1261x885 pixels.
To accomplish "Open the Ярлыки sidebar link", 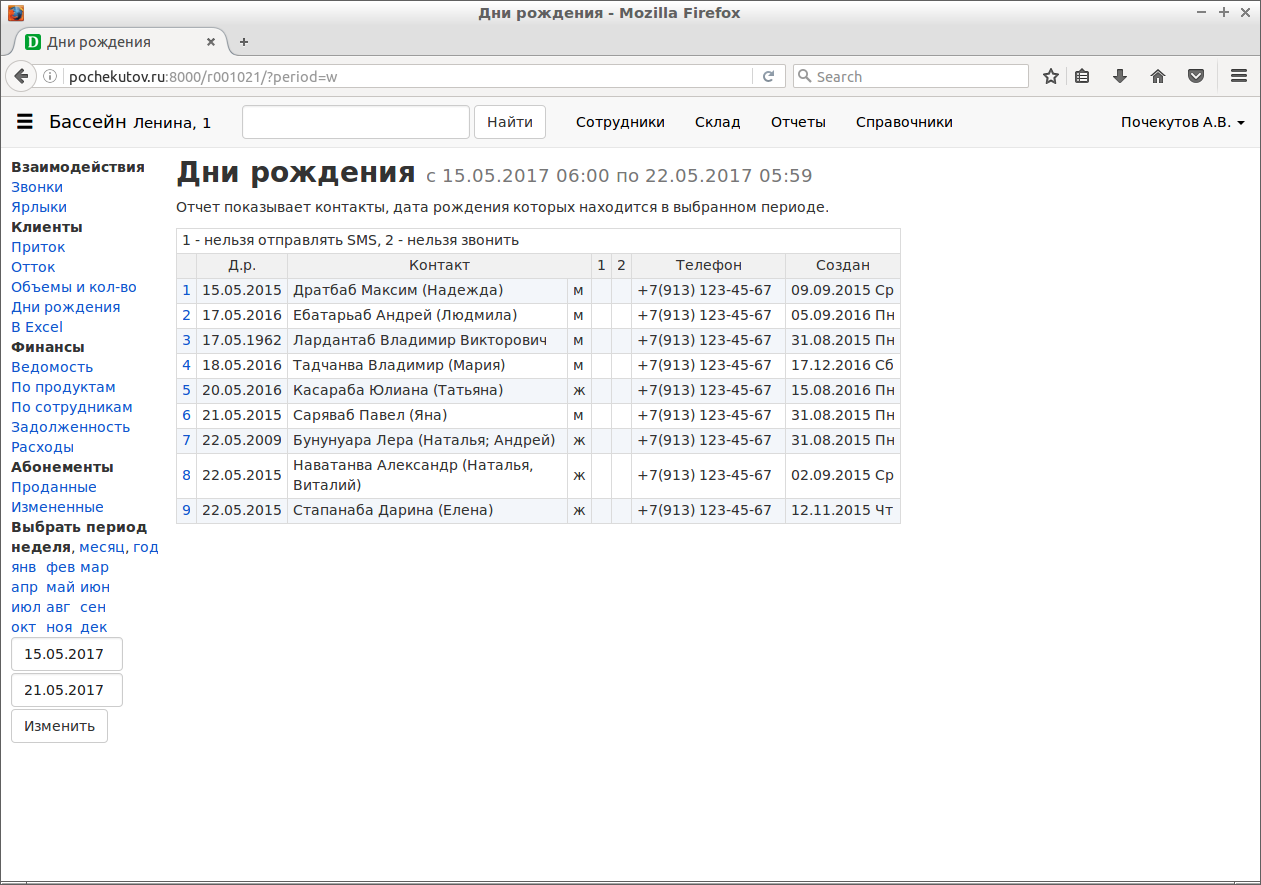I will 39,207.
